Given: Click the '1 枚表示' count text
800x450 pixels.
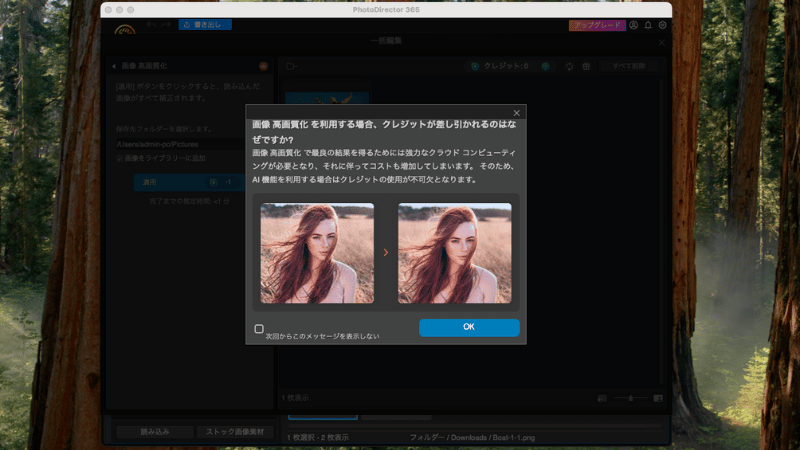Looking at the screenshot, I should click(x=295, y=398).
